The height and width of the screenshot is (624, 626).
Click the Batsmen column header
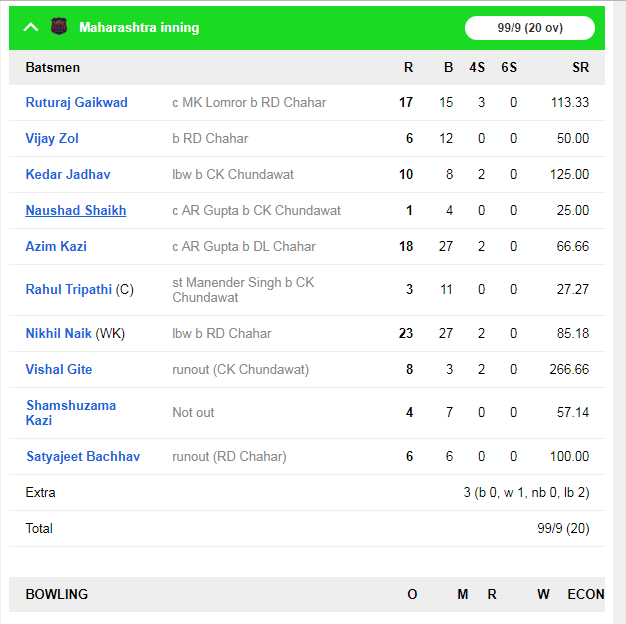53,67
